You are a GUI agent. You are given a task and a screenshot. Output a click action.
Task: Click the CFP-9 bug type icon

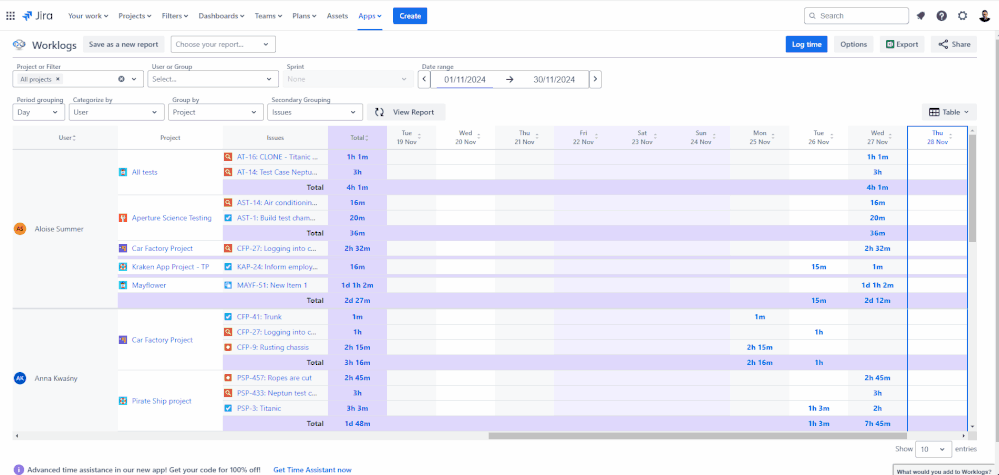click(228, 347)
